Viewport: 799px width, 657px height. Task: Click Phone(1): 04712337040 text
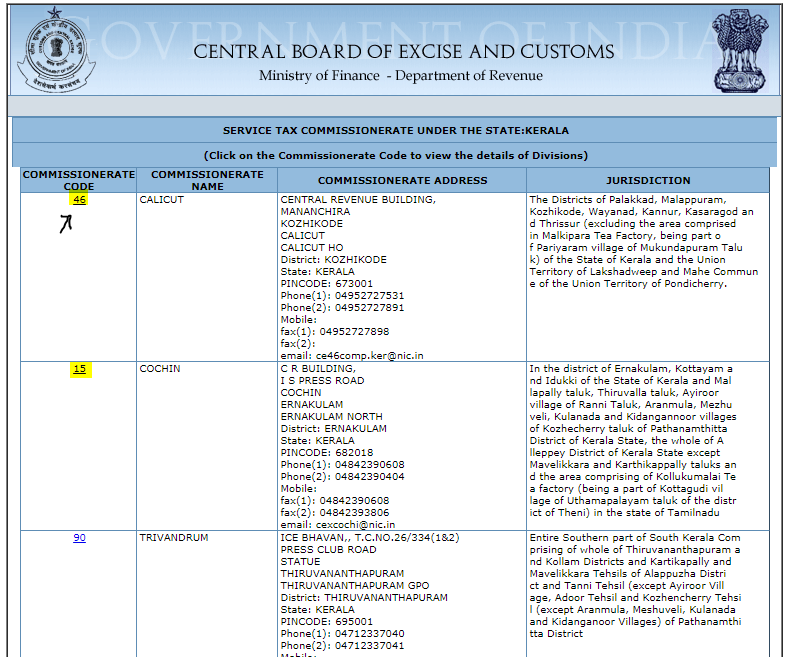(x=342, y=634)
